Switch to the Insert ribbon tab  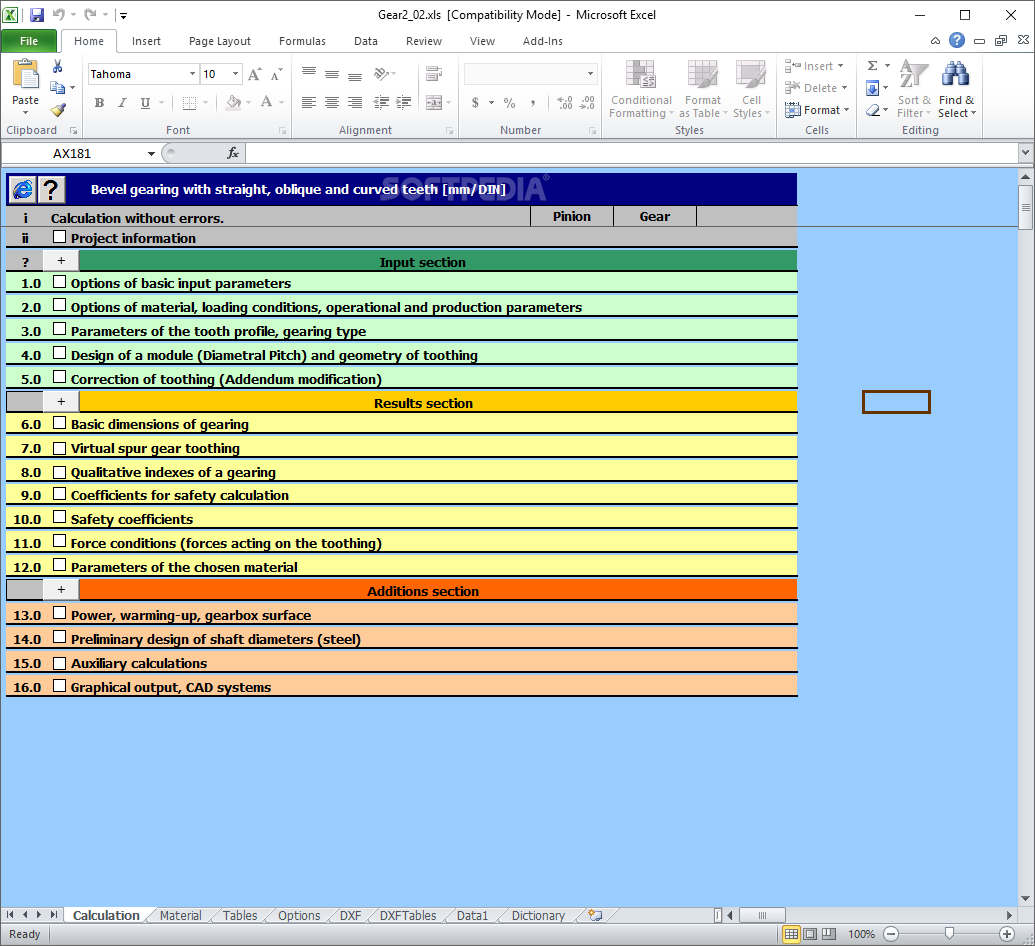[x=146, y=41]
